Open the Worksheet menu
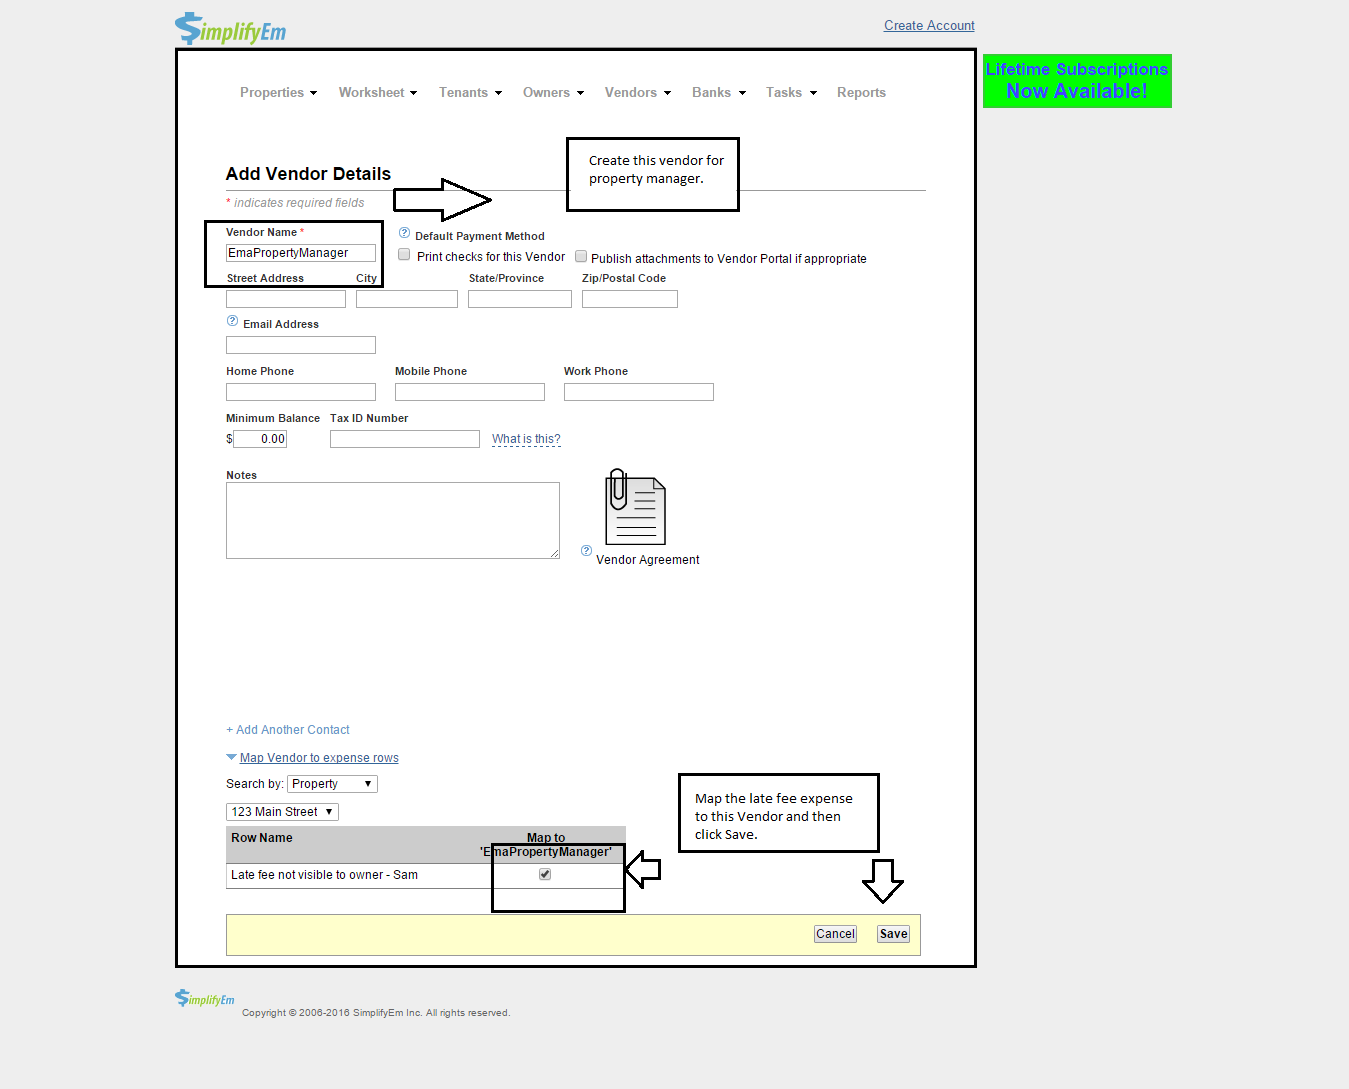The height and width of the screenshot is (1089, 1349). (378, 92)
